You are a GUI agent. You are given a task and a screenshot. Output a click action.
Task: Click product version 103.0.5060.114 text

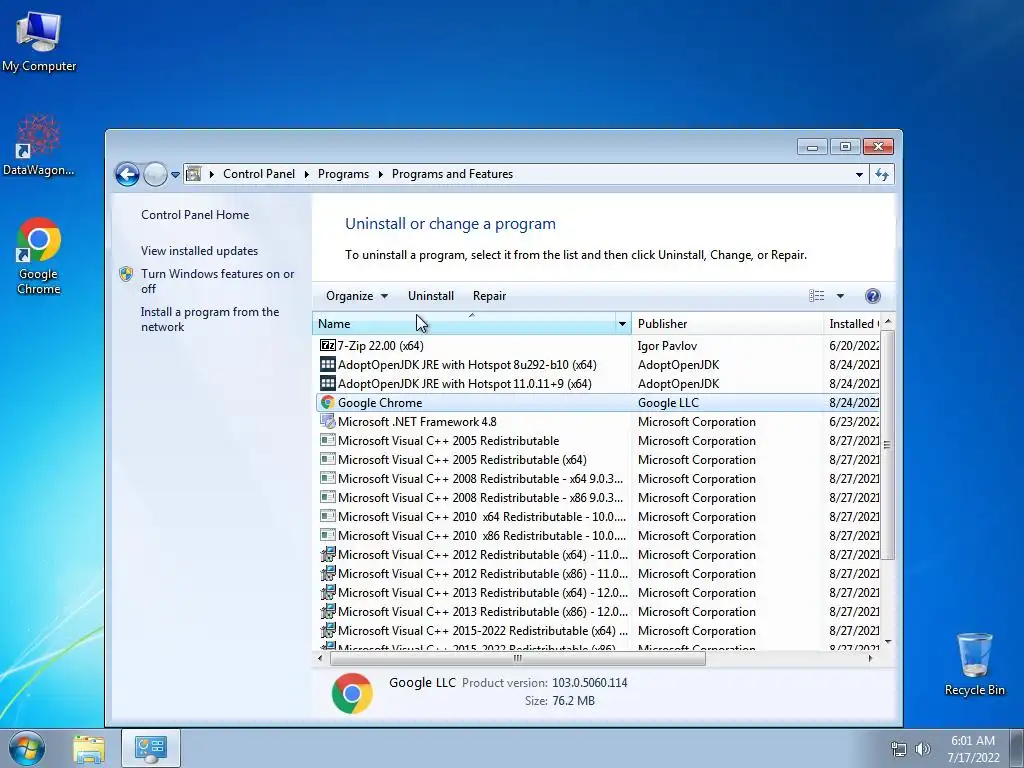click(x=590, y=683)
